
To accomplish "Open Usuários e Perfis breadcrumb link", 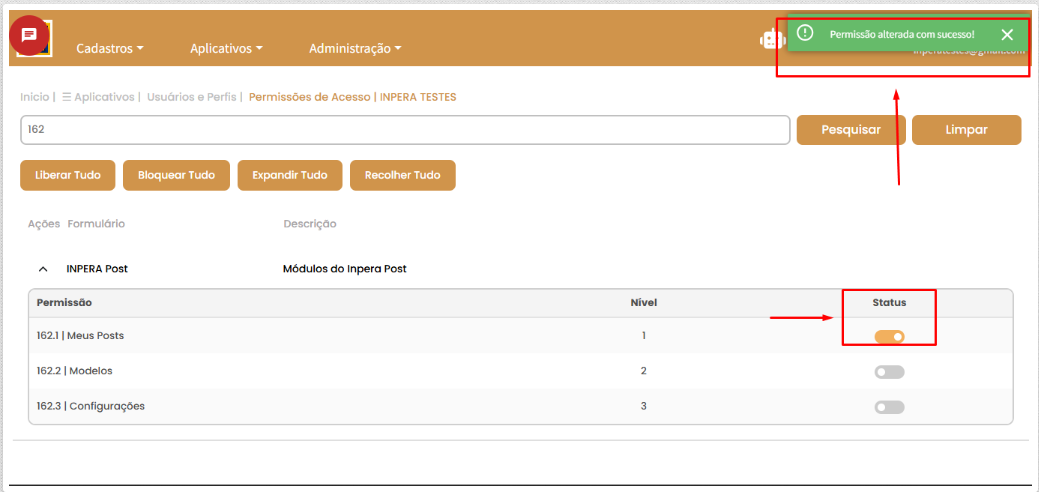I will (191, 97).
